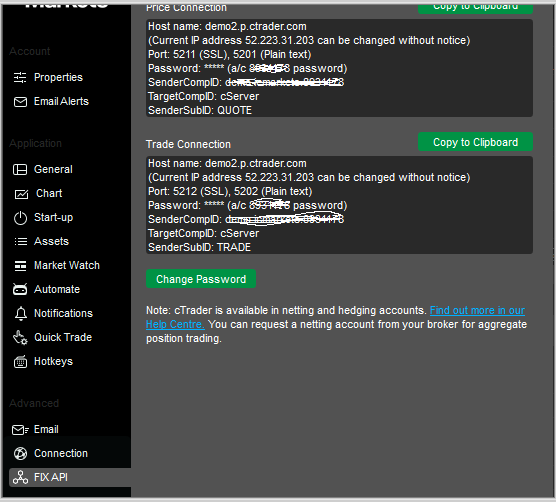Click the Chart graph icon
Viewport: 556px width, 502px height.
[x=21, y=194]
